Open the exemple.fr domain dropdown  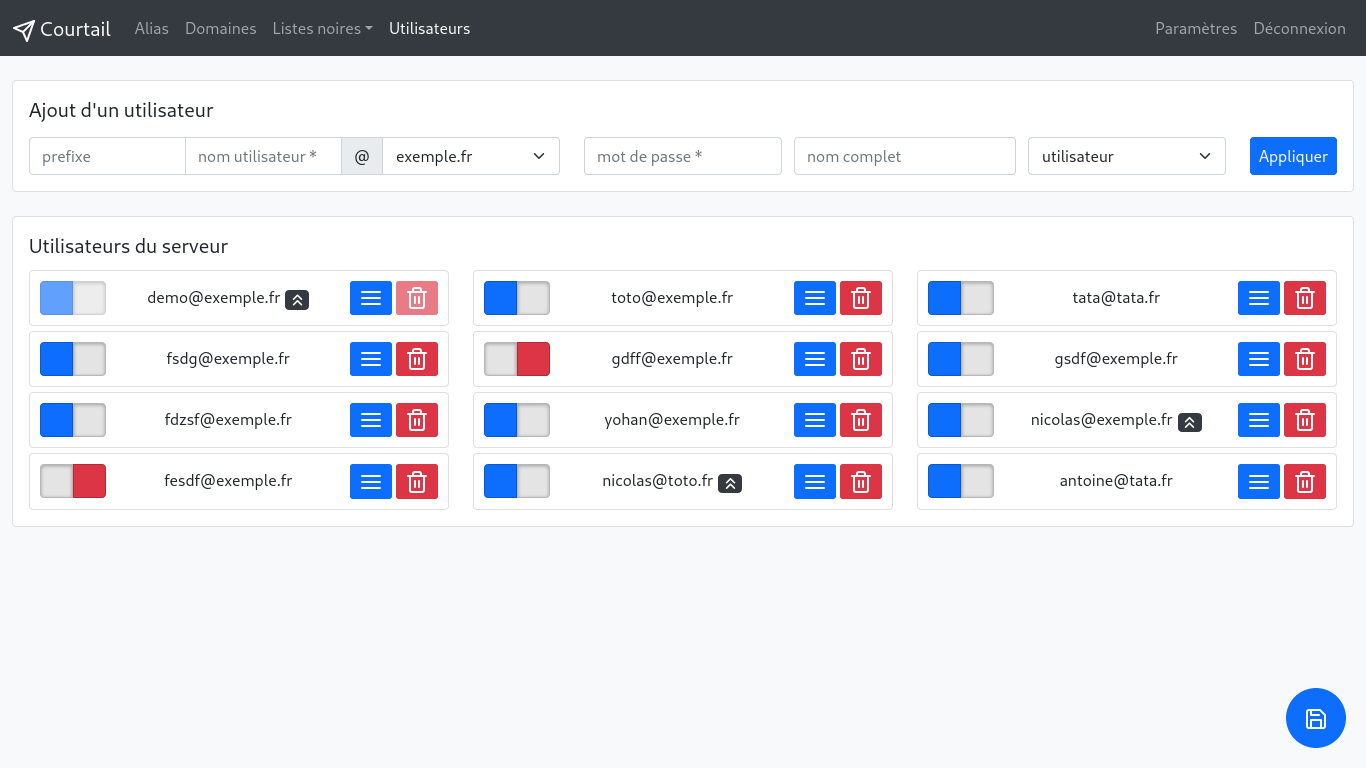coord(471,156)
